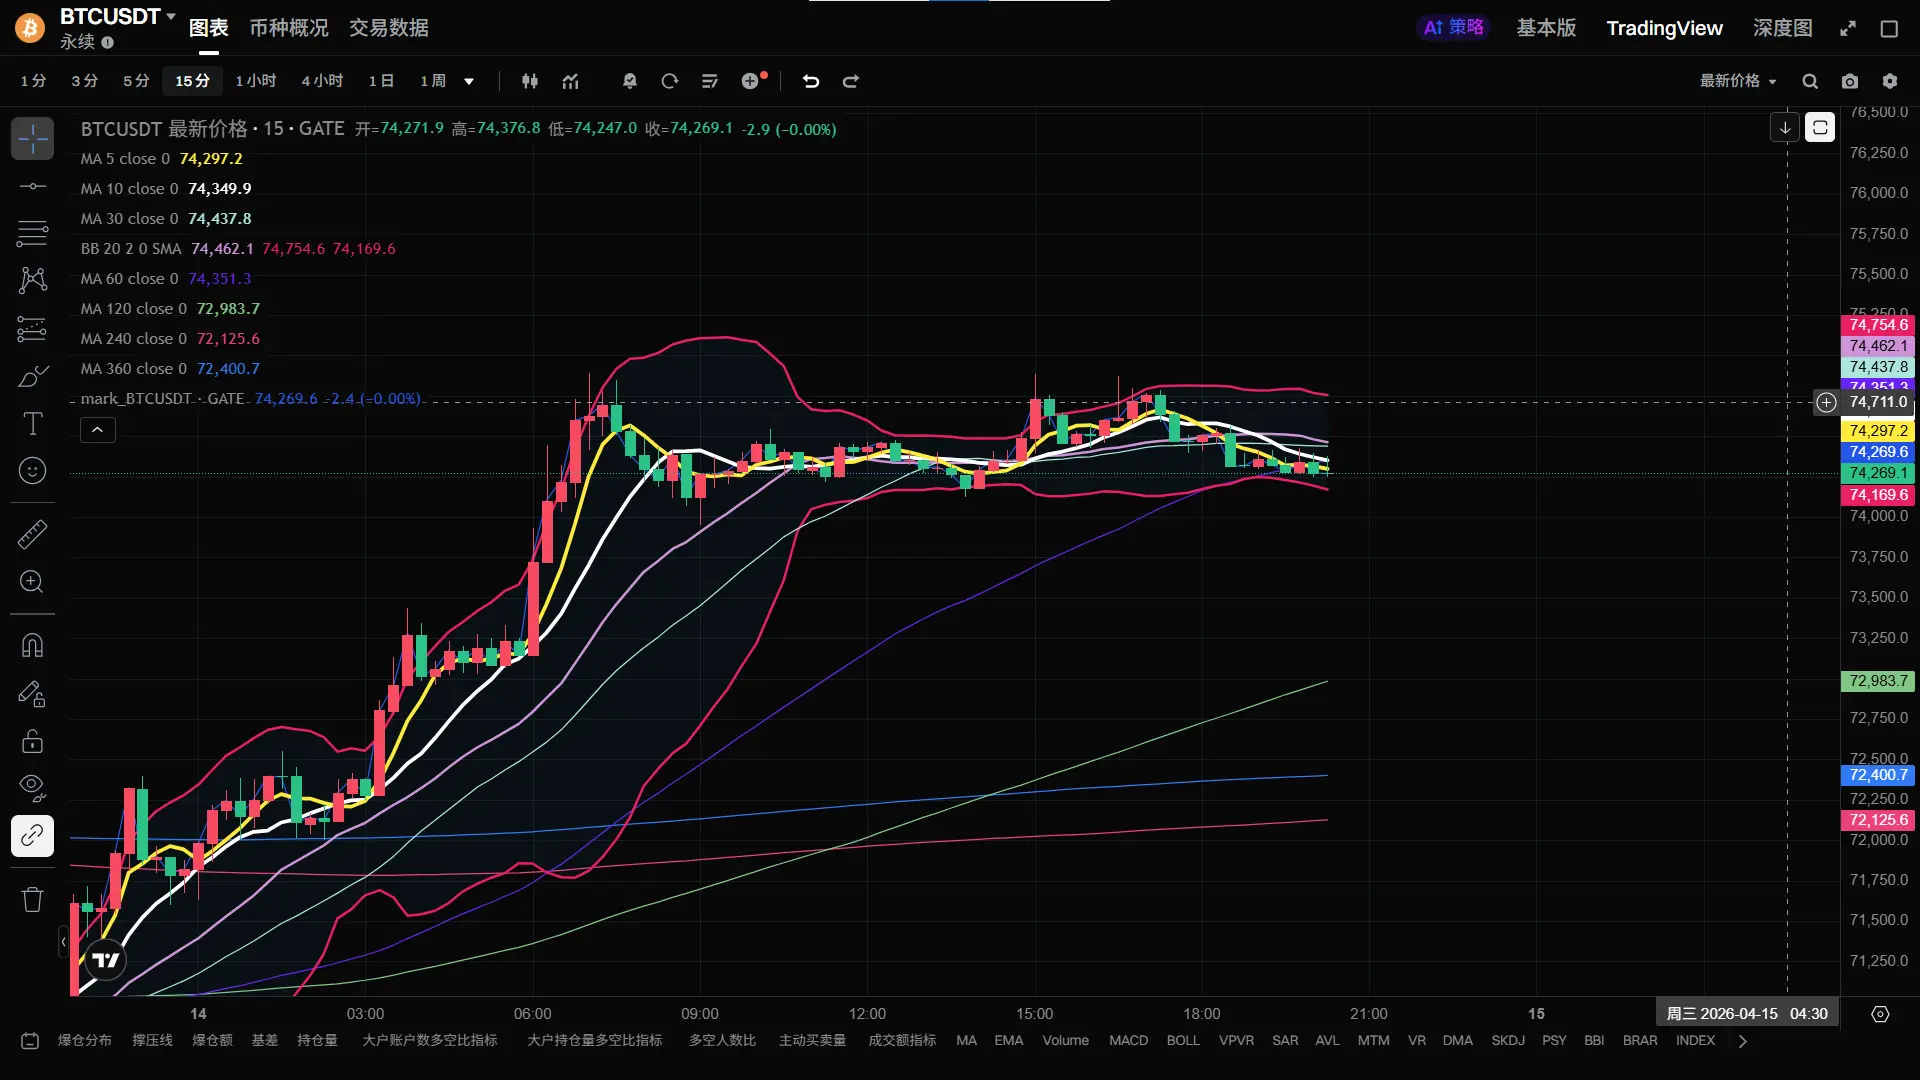Click the yellow 74,297.2 MA5 price label
This screenshot has width=1920, height=1080.
coord(1877,431)
